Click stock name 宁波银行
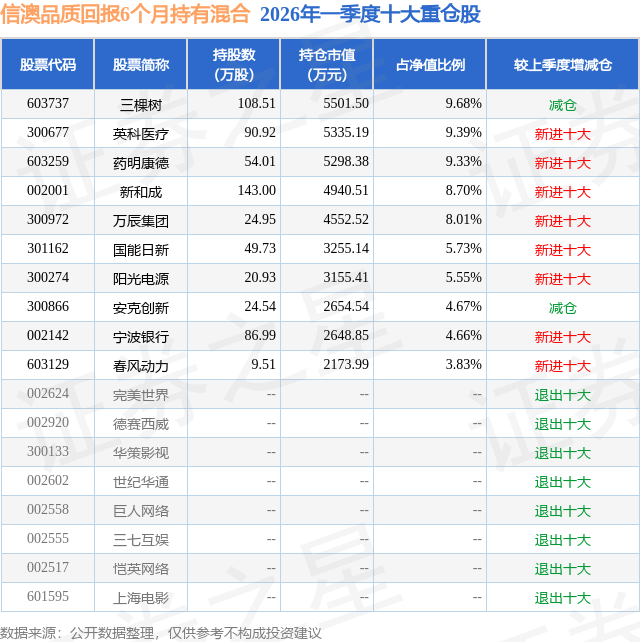640x642 pixels. pos(141,337)
